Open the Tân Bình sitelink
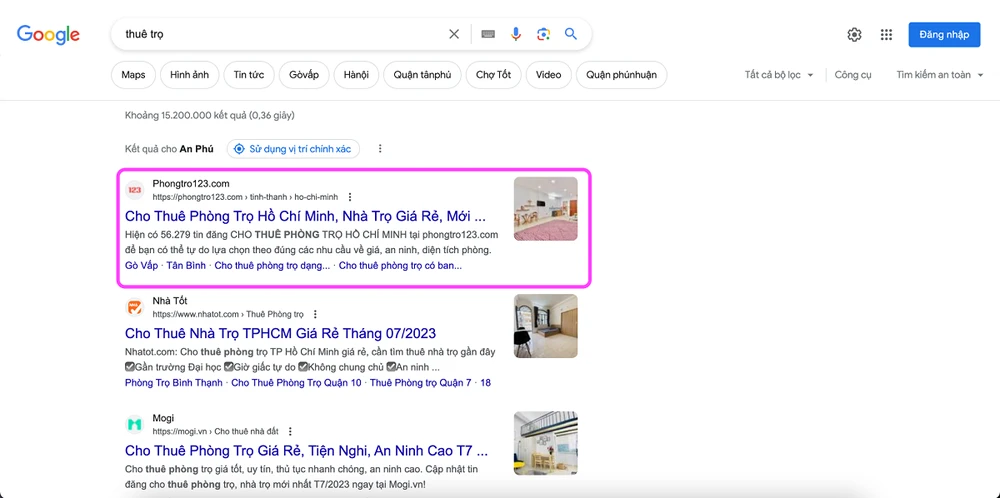Viewport: 1000px width, 498px height. point(186,265)
